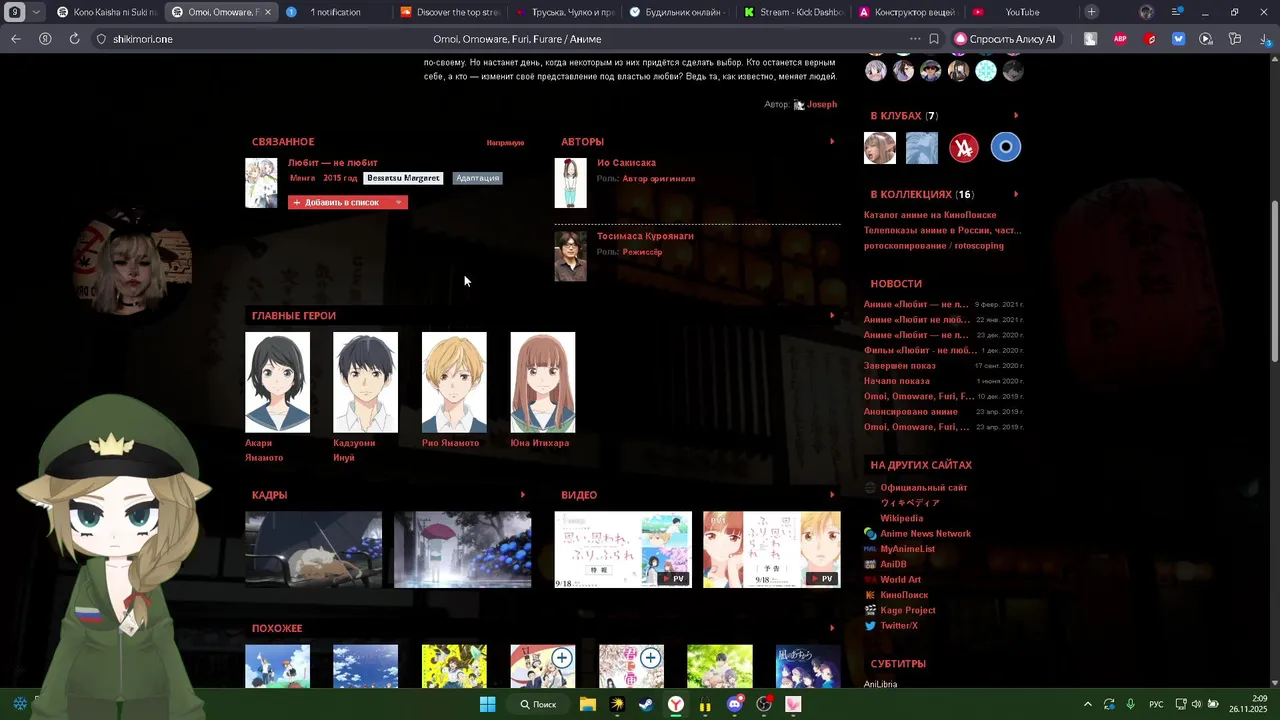Expand В коллекциях section arrow

[1016, 194]
